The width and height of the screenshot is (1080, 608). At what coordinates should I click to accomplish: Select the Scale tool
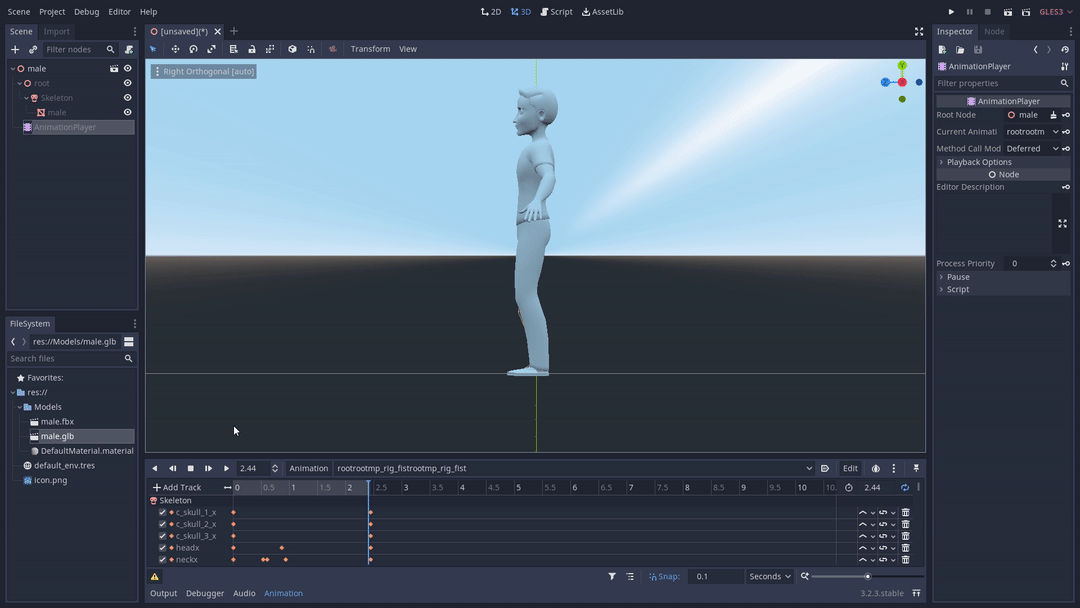click(211, 48)
